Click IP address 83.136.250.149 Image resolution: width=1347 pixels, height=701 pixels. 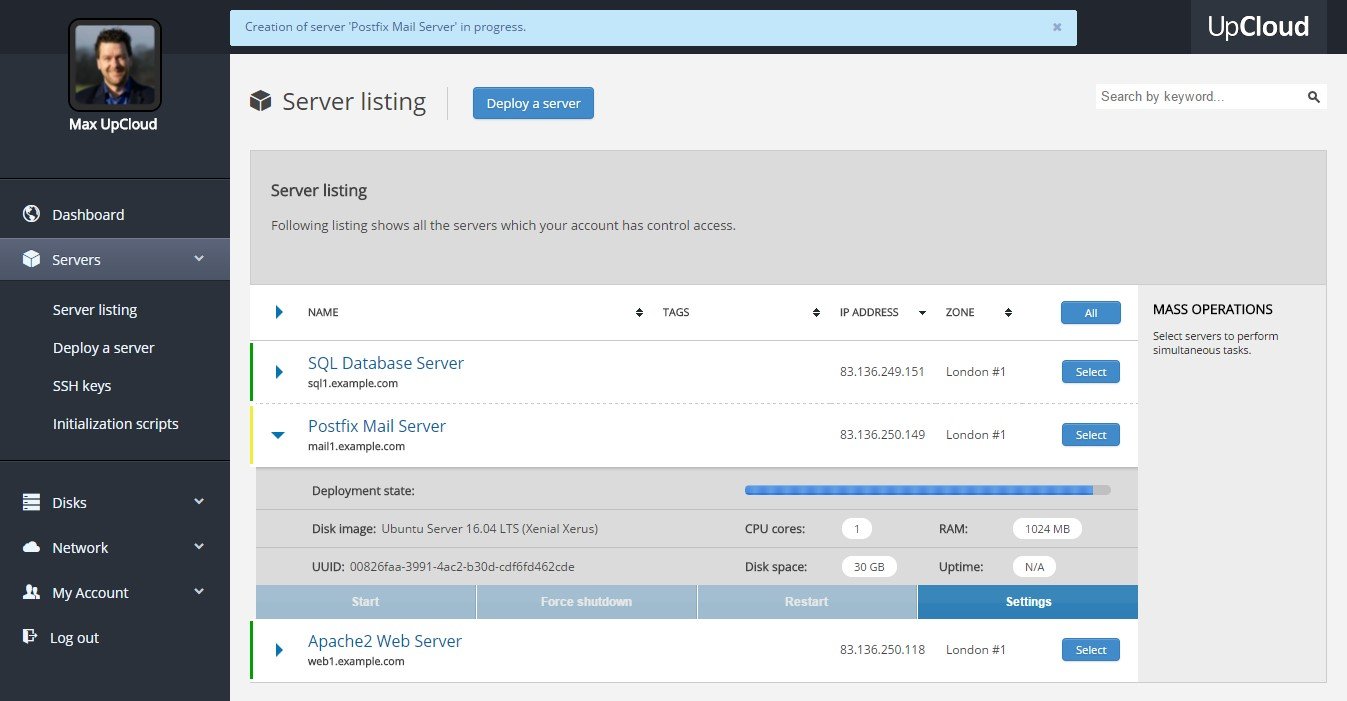[x=883, y=435]
